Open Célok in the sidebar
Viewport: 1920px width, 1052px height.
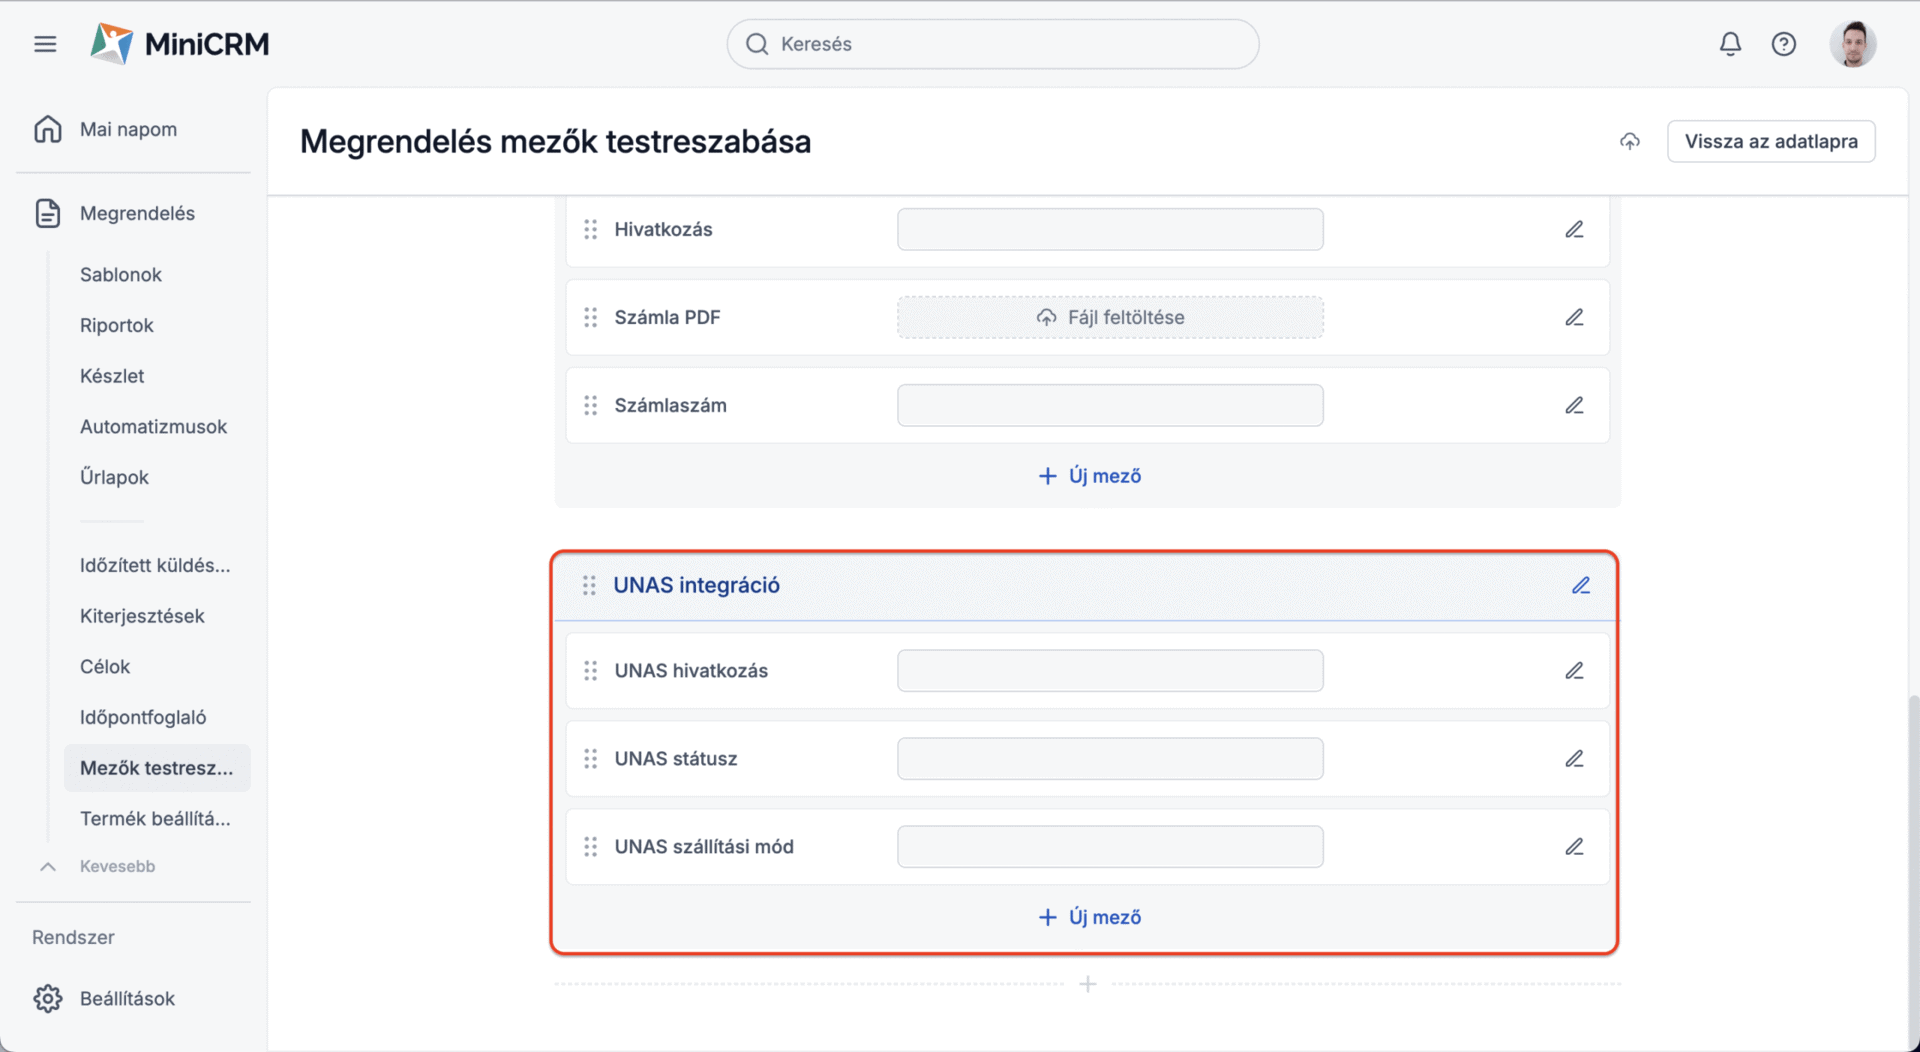pyautogui.click(x=105, y=666)
